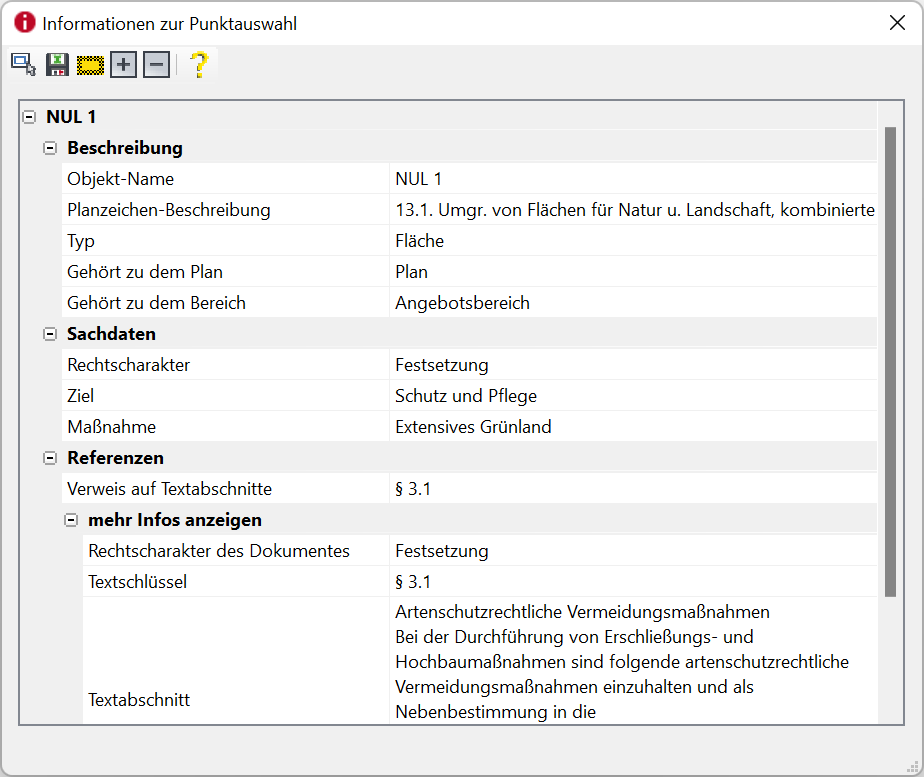Collapse the Sachdaten section

pos(50,334)
